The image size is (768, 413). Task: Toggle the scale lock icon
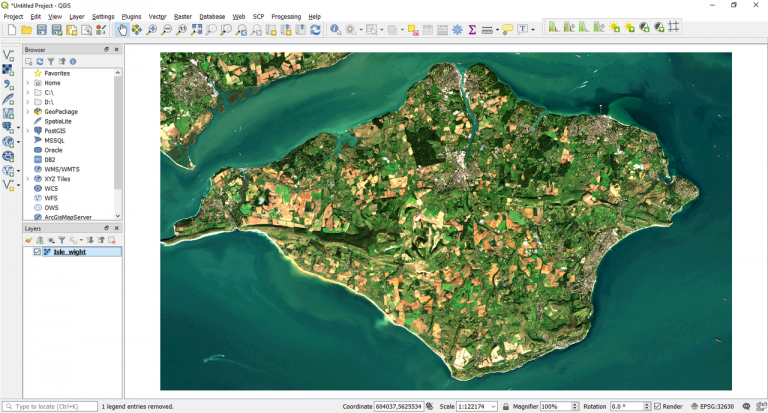pos(506,407)
